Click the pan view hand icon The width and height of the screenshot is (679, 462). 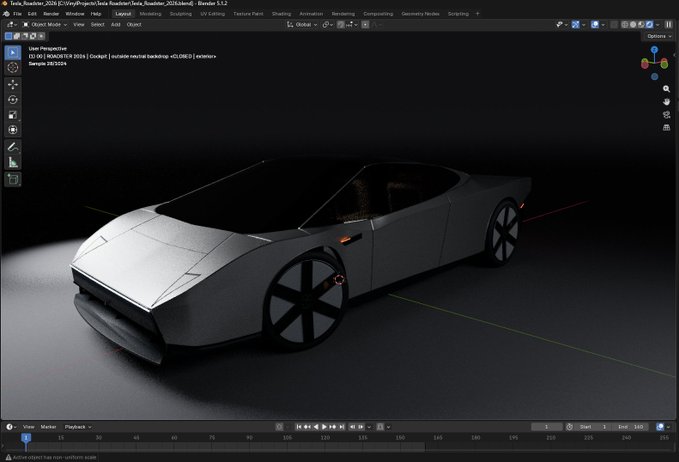tap(666, 102)
